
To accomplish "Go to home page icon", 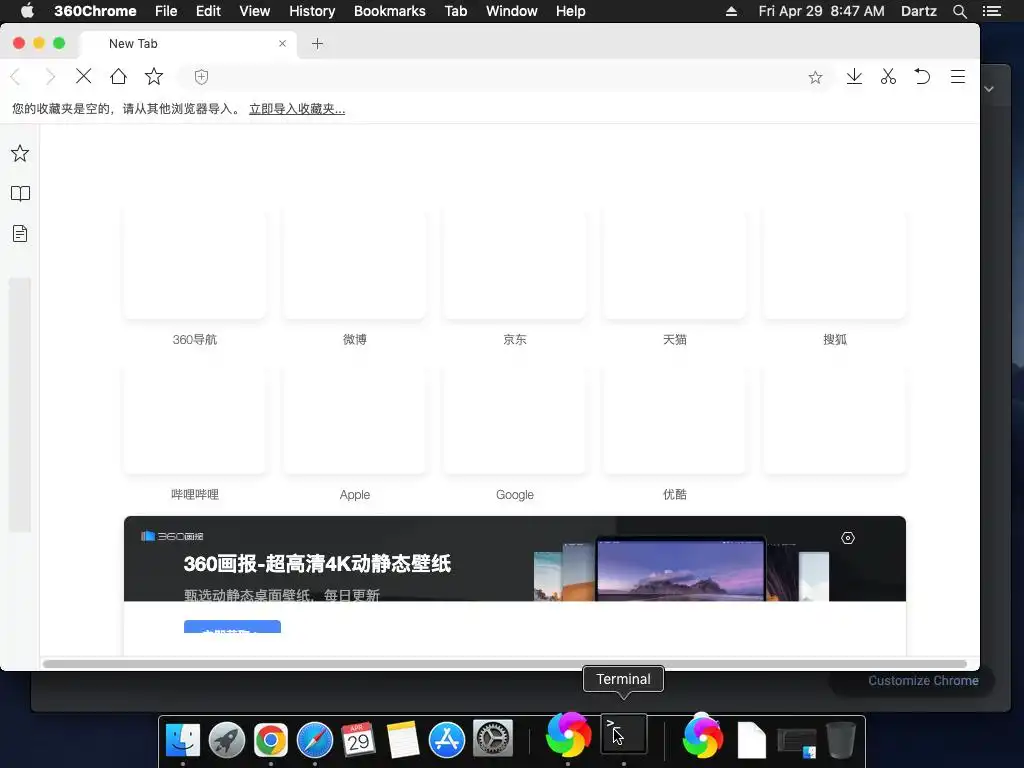I will [x=118, y=76].
